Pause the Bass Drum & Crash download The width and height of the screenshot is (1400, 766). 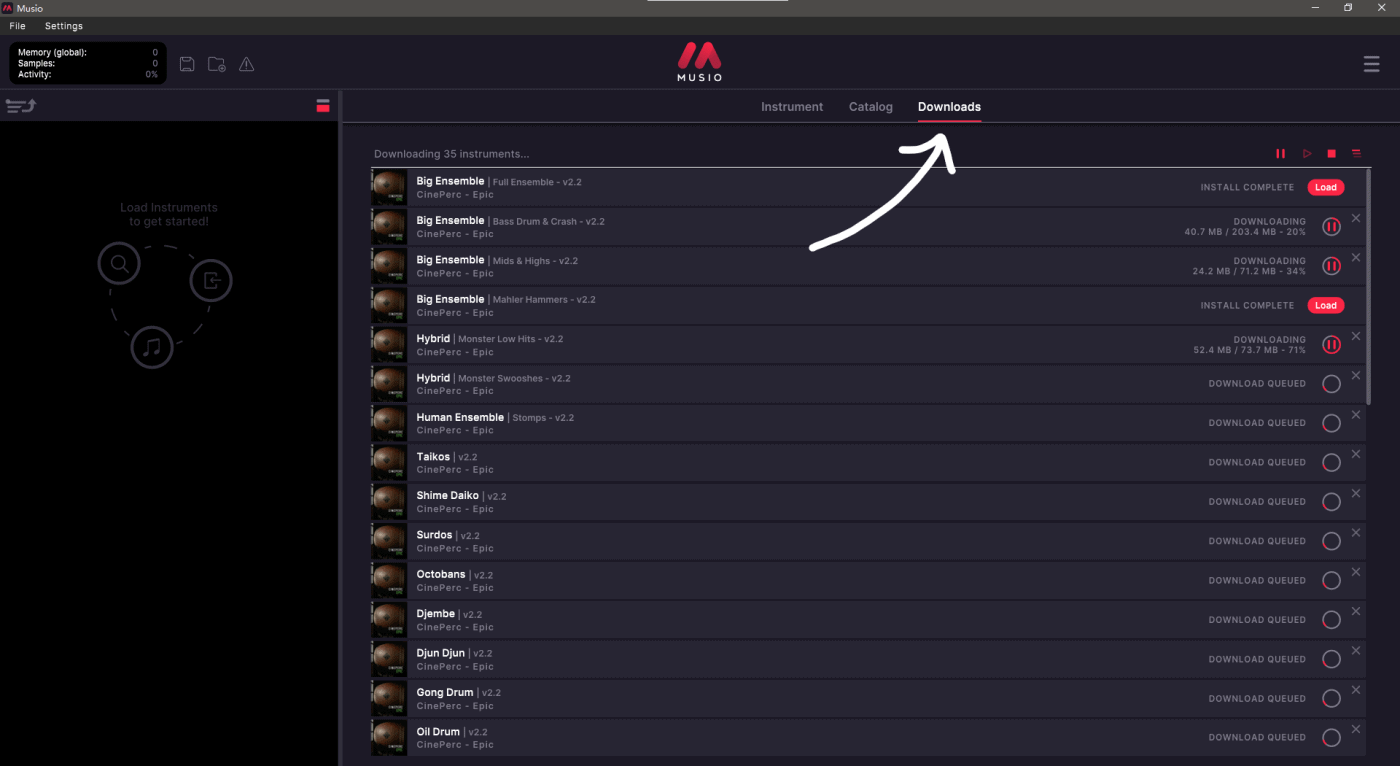pos(1331,227)
